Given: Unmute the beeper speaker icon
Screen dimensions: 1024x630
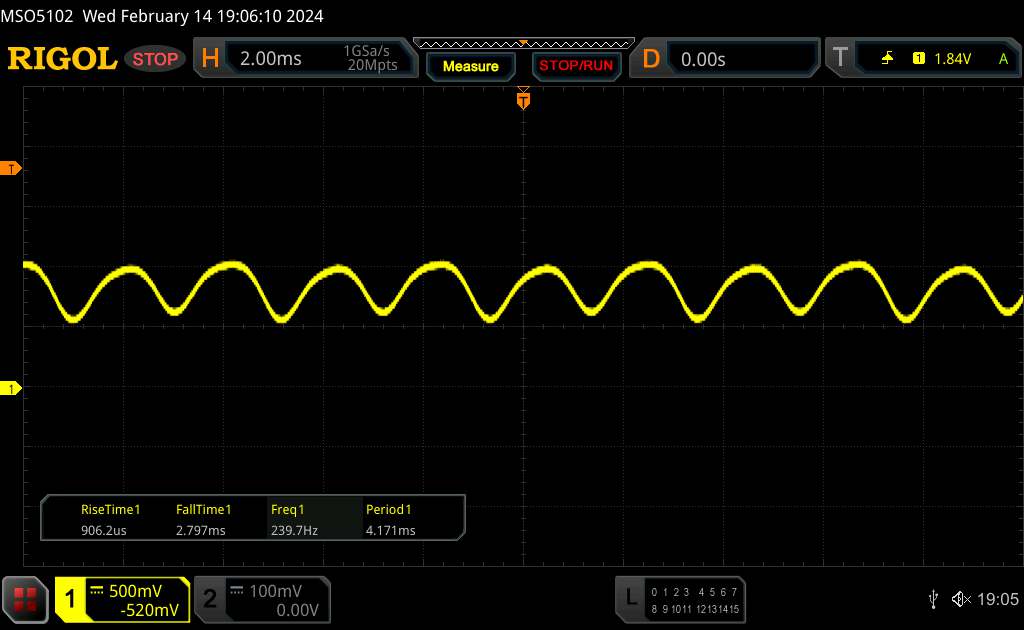Looking at the screenshot, I should point(961,599).
